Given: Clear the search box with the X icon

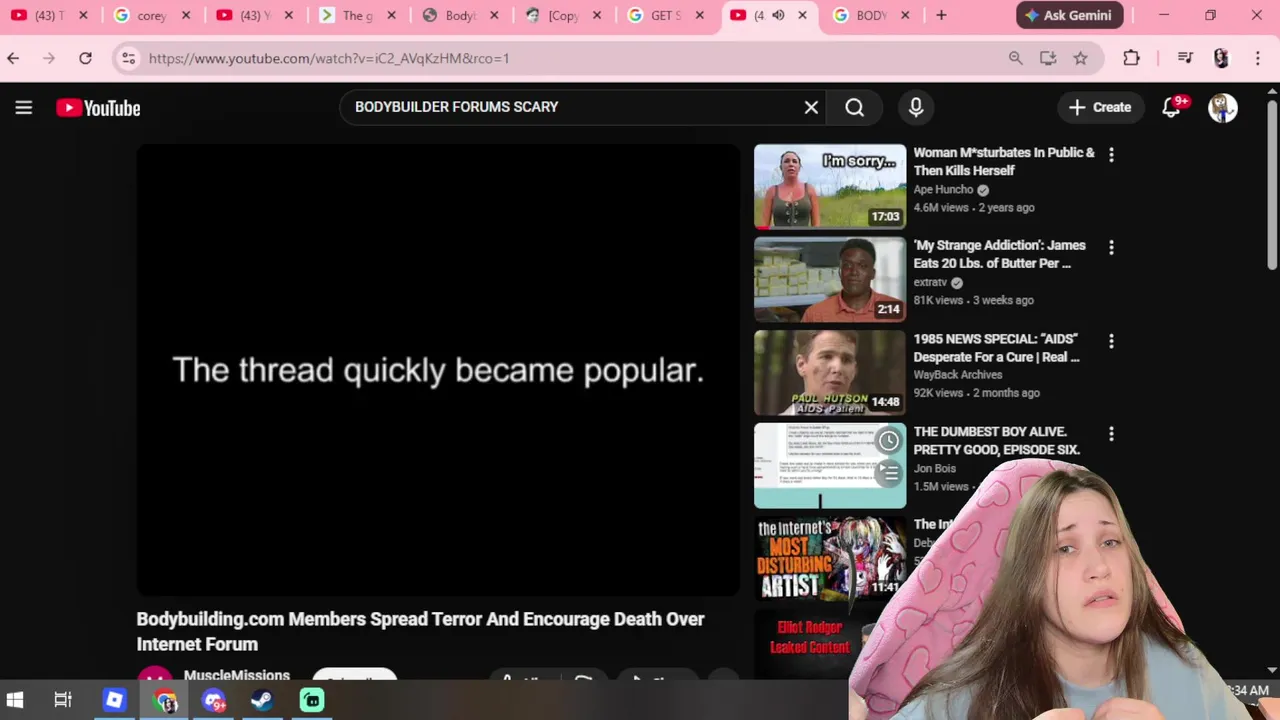Looking at the screenshot, I should pos(811,107).
